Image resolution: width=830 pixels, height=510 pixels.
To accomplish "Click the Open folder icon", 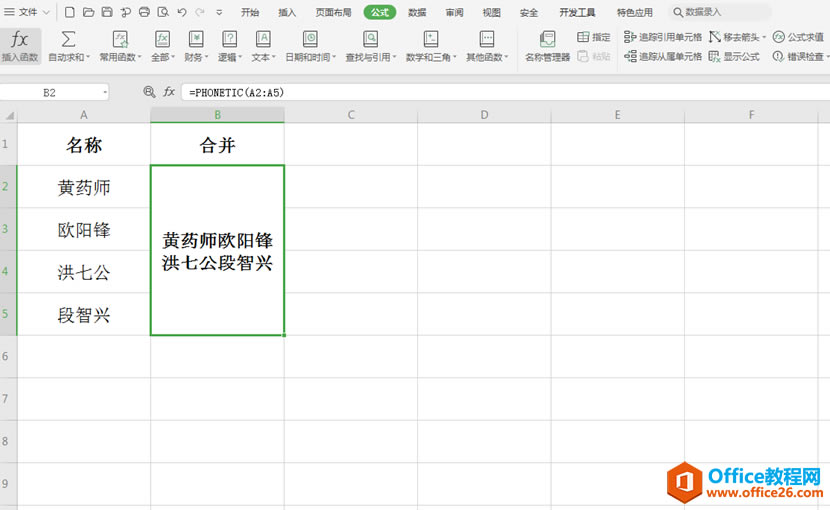I will tap(88, 12).
